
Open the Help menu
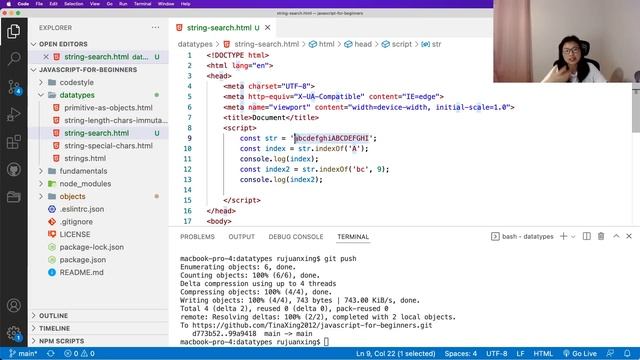coord(185,4)
